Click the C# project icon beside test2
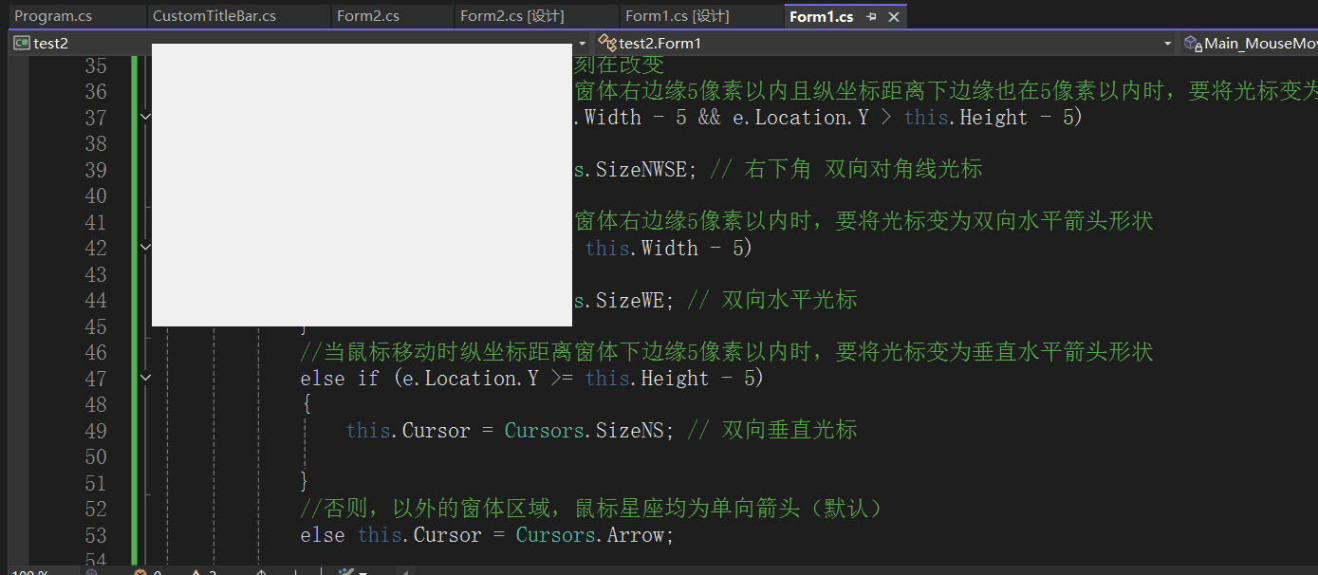Image resolution: width=1318 pixels, height=575 pixels. pyautogui.click(x=21, y=43)
